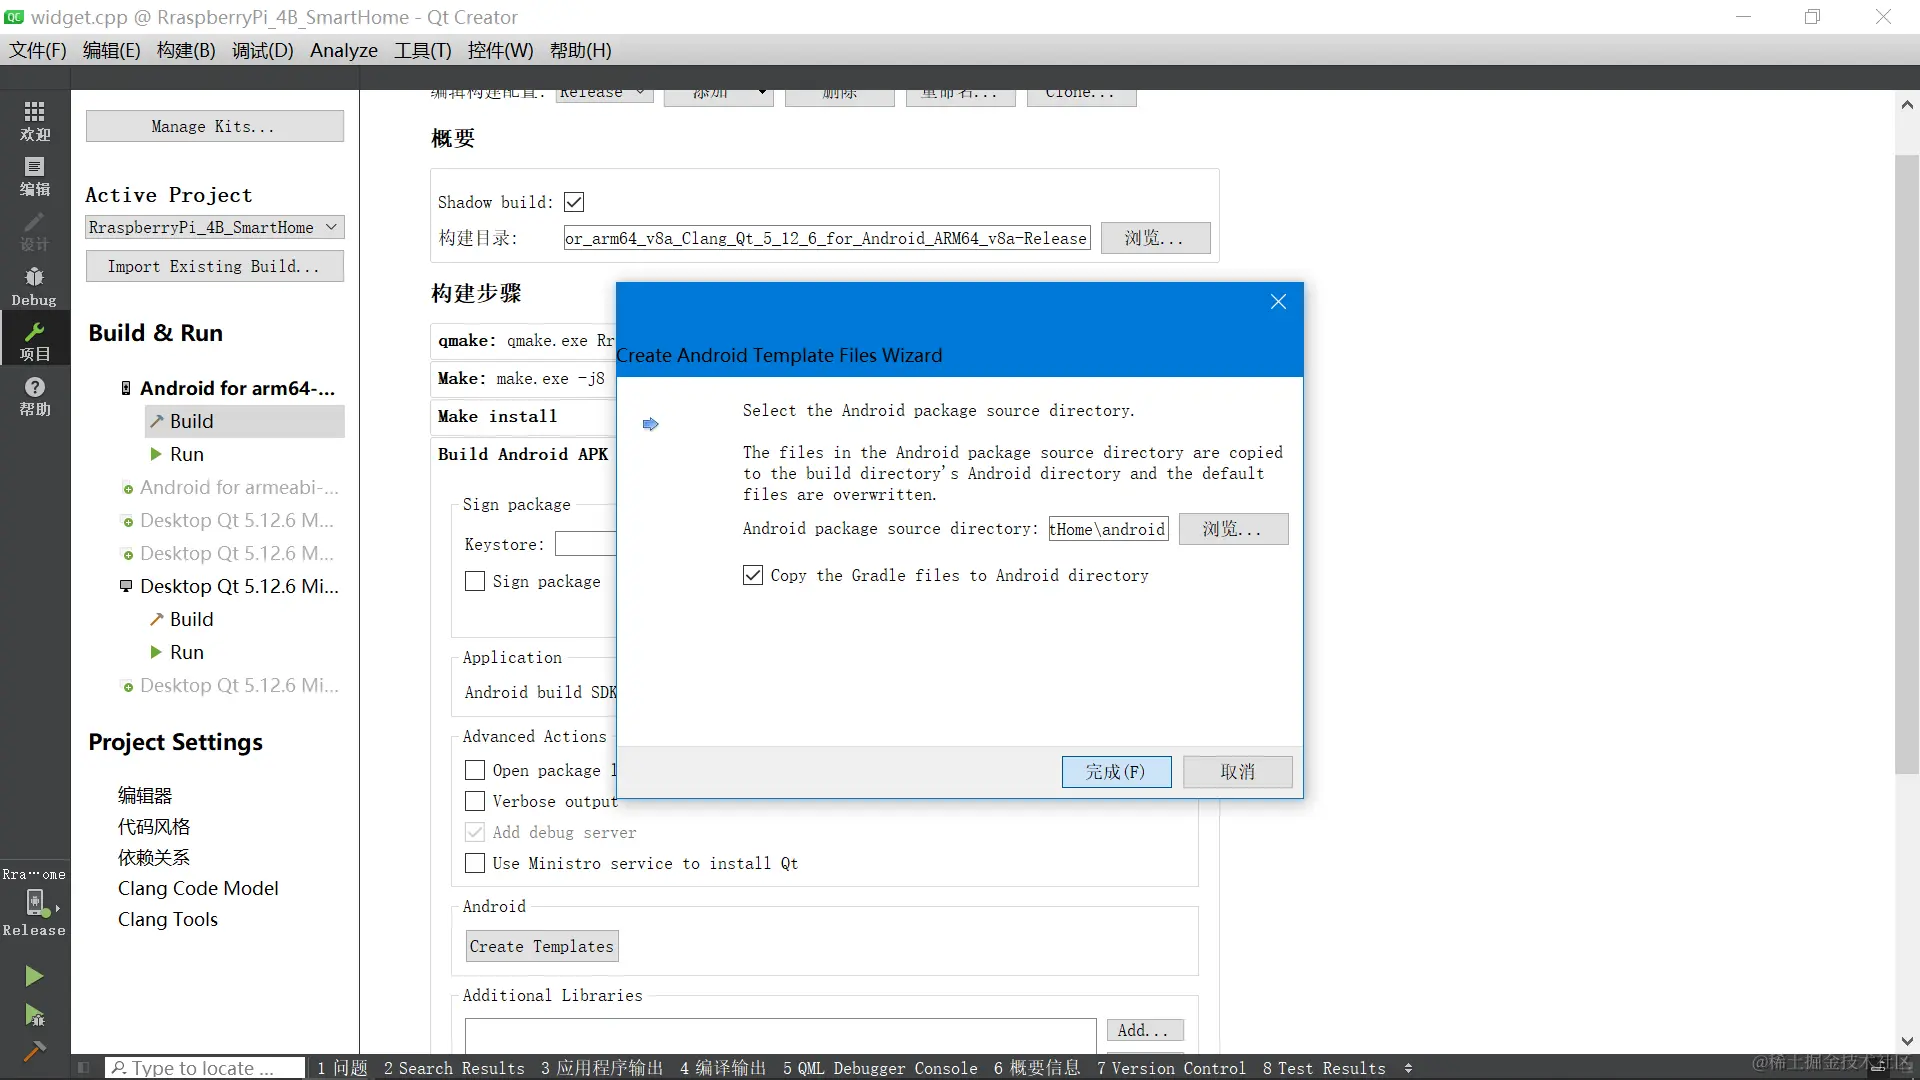Click the desktop monitor icon beside Desktop Qt 5.12.6 Mi

click(126, 586)
